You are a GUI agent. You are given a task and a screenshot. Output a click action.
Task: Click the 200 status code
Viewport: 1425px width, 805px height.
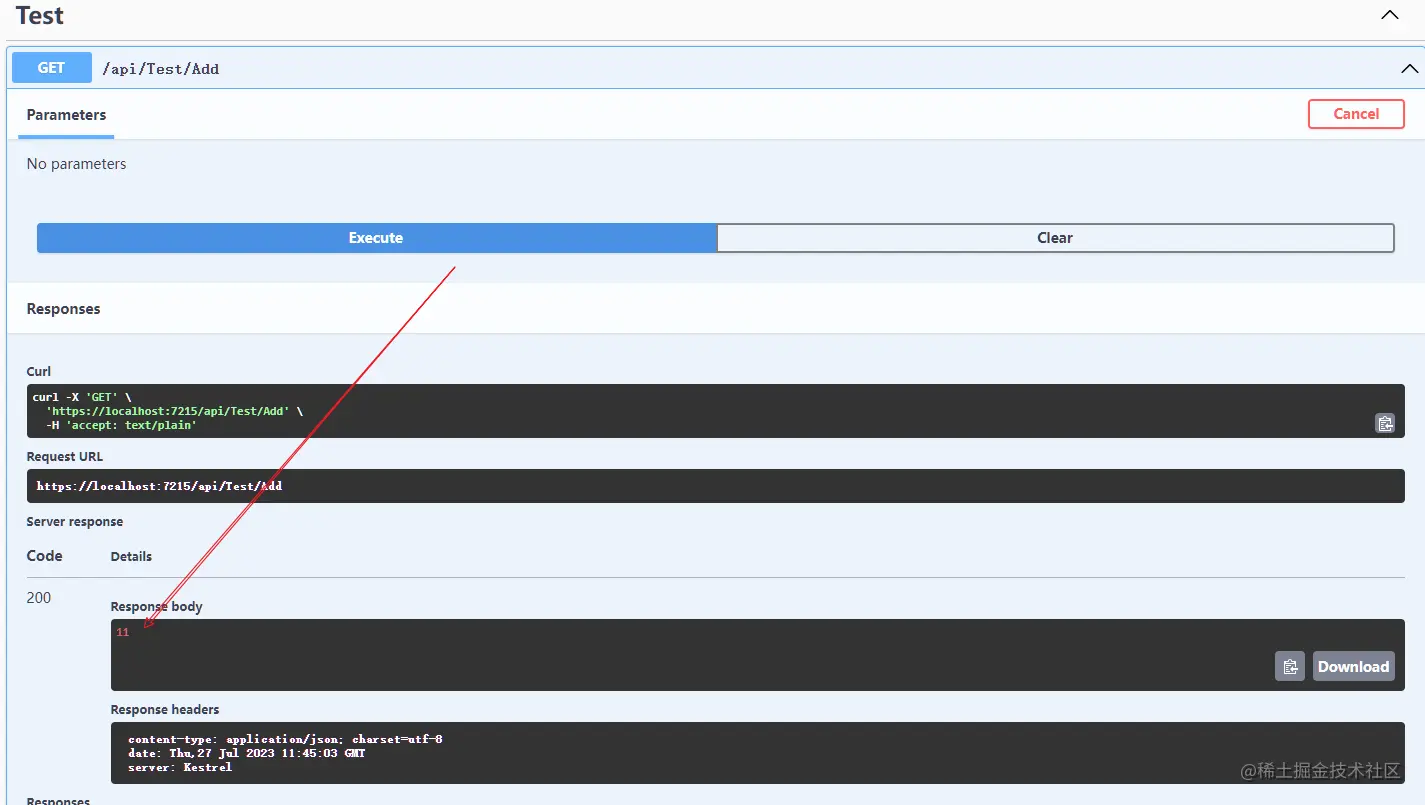click(x=39, y=598)
